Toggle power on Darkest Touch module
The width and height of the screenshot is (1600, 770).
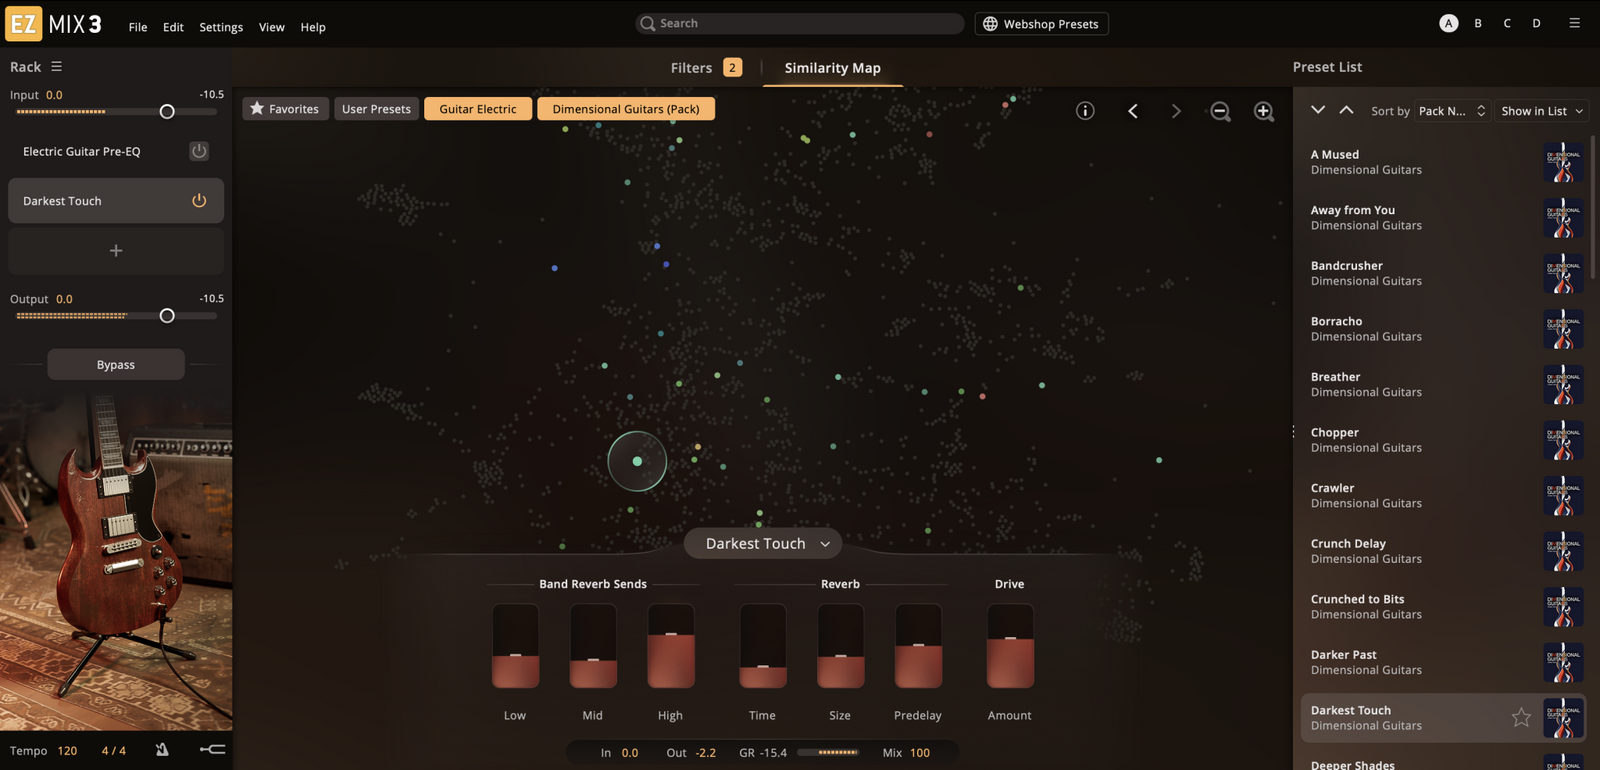tap(199, 201)
